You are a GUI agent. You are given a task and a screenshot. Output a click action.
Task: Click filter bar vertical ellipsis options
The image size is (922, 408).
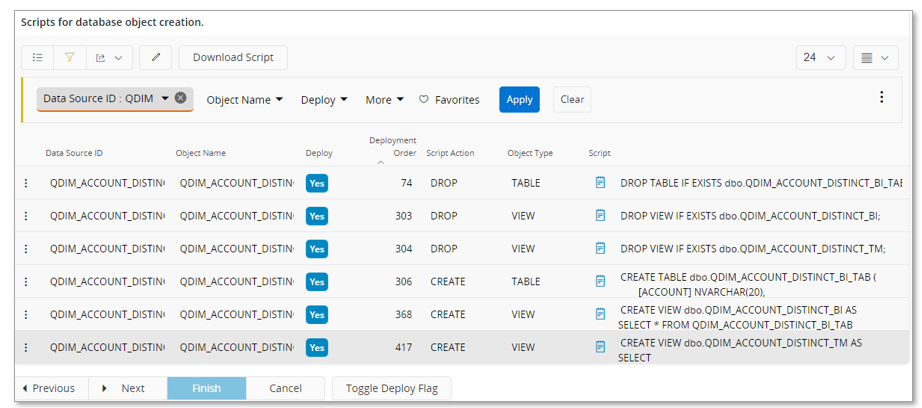[x=881, y=97]
